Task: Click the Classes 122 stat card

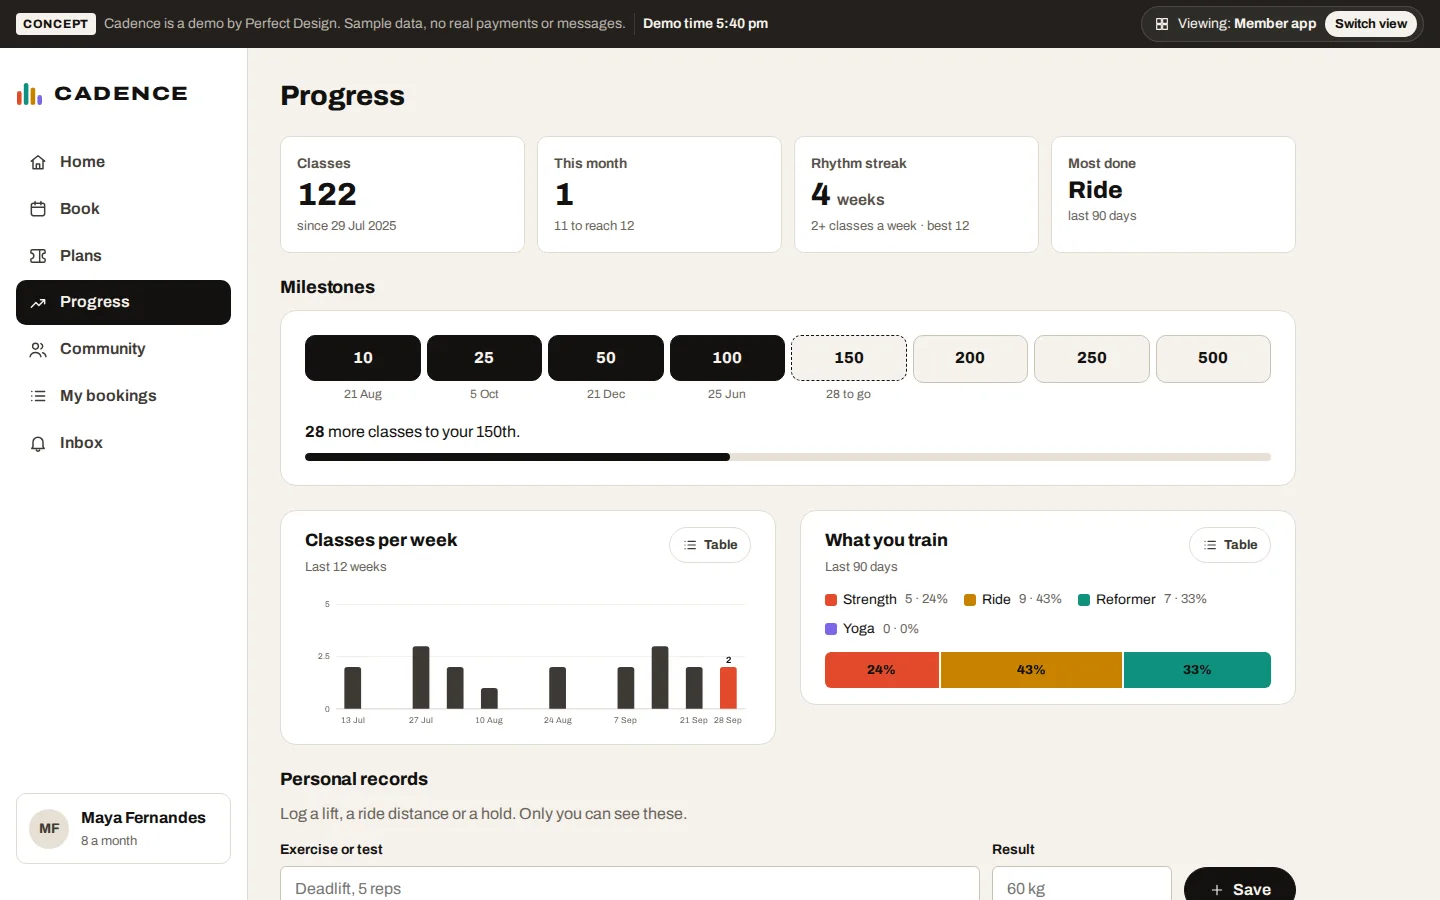Action: pyautogui.click(x=402, y=195)
